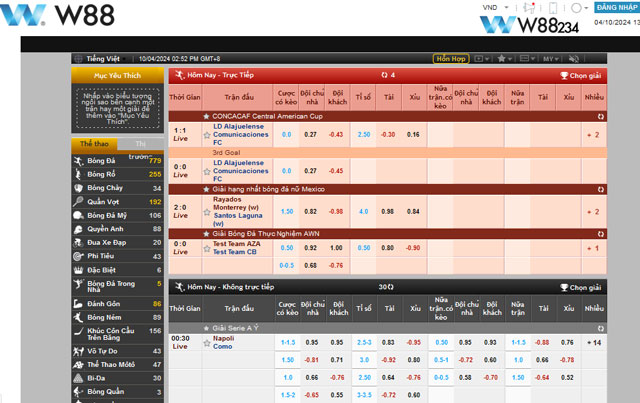Click the 2.5-3 total line for Napoli
Viewport: 640px width, 403px height.
point(364,343)
